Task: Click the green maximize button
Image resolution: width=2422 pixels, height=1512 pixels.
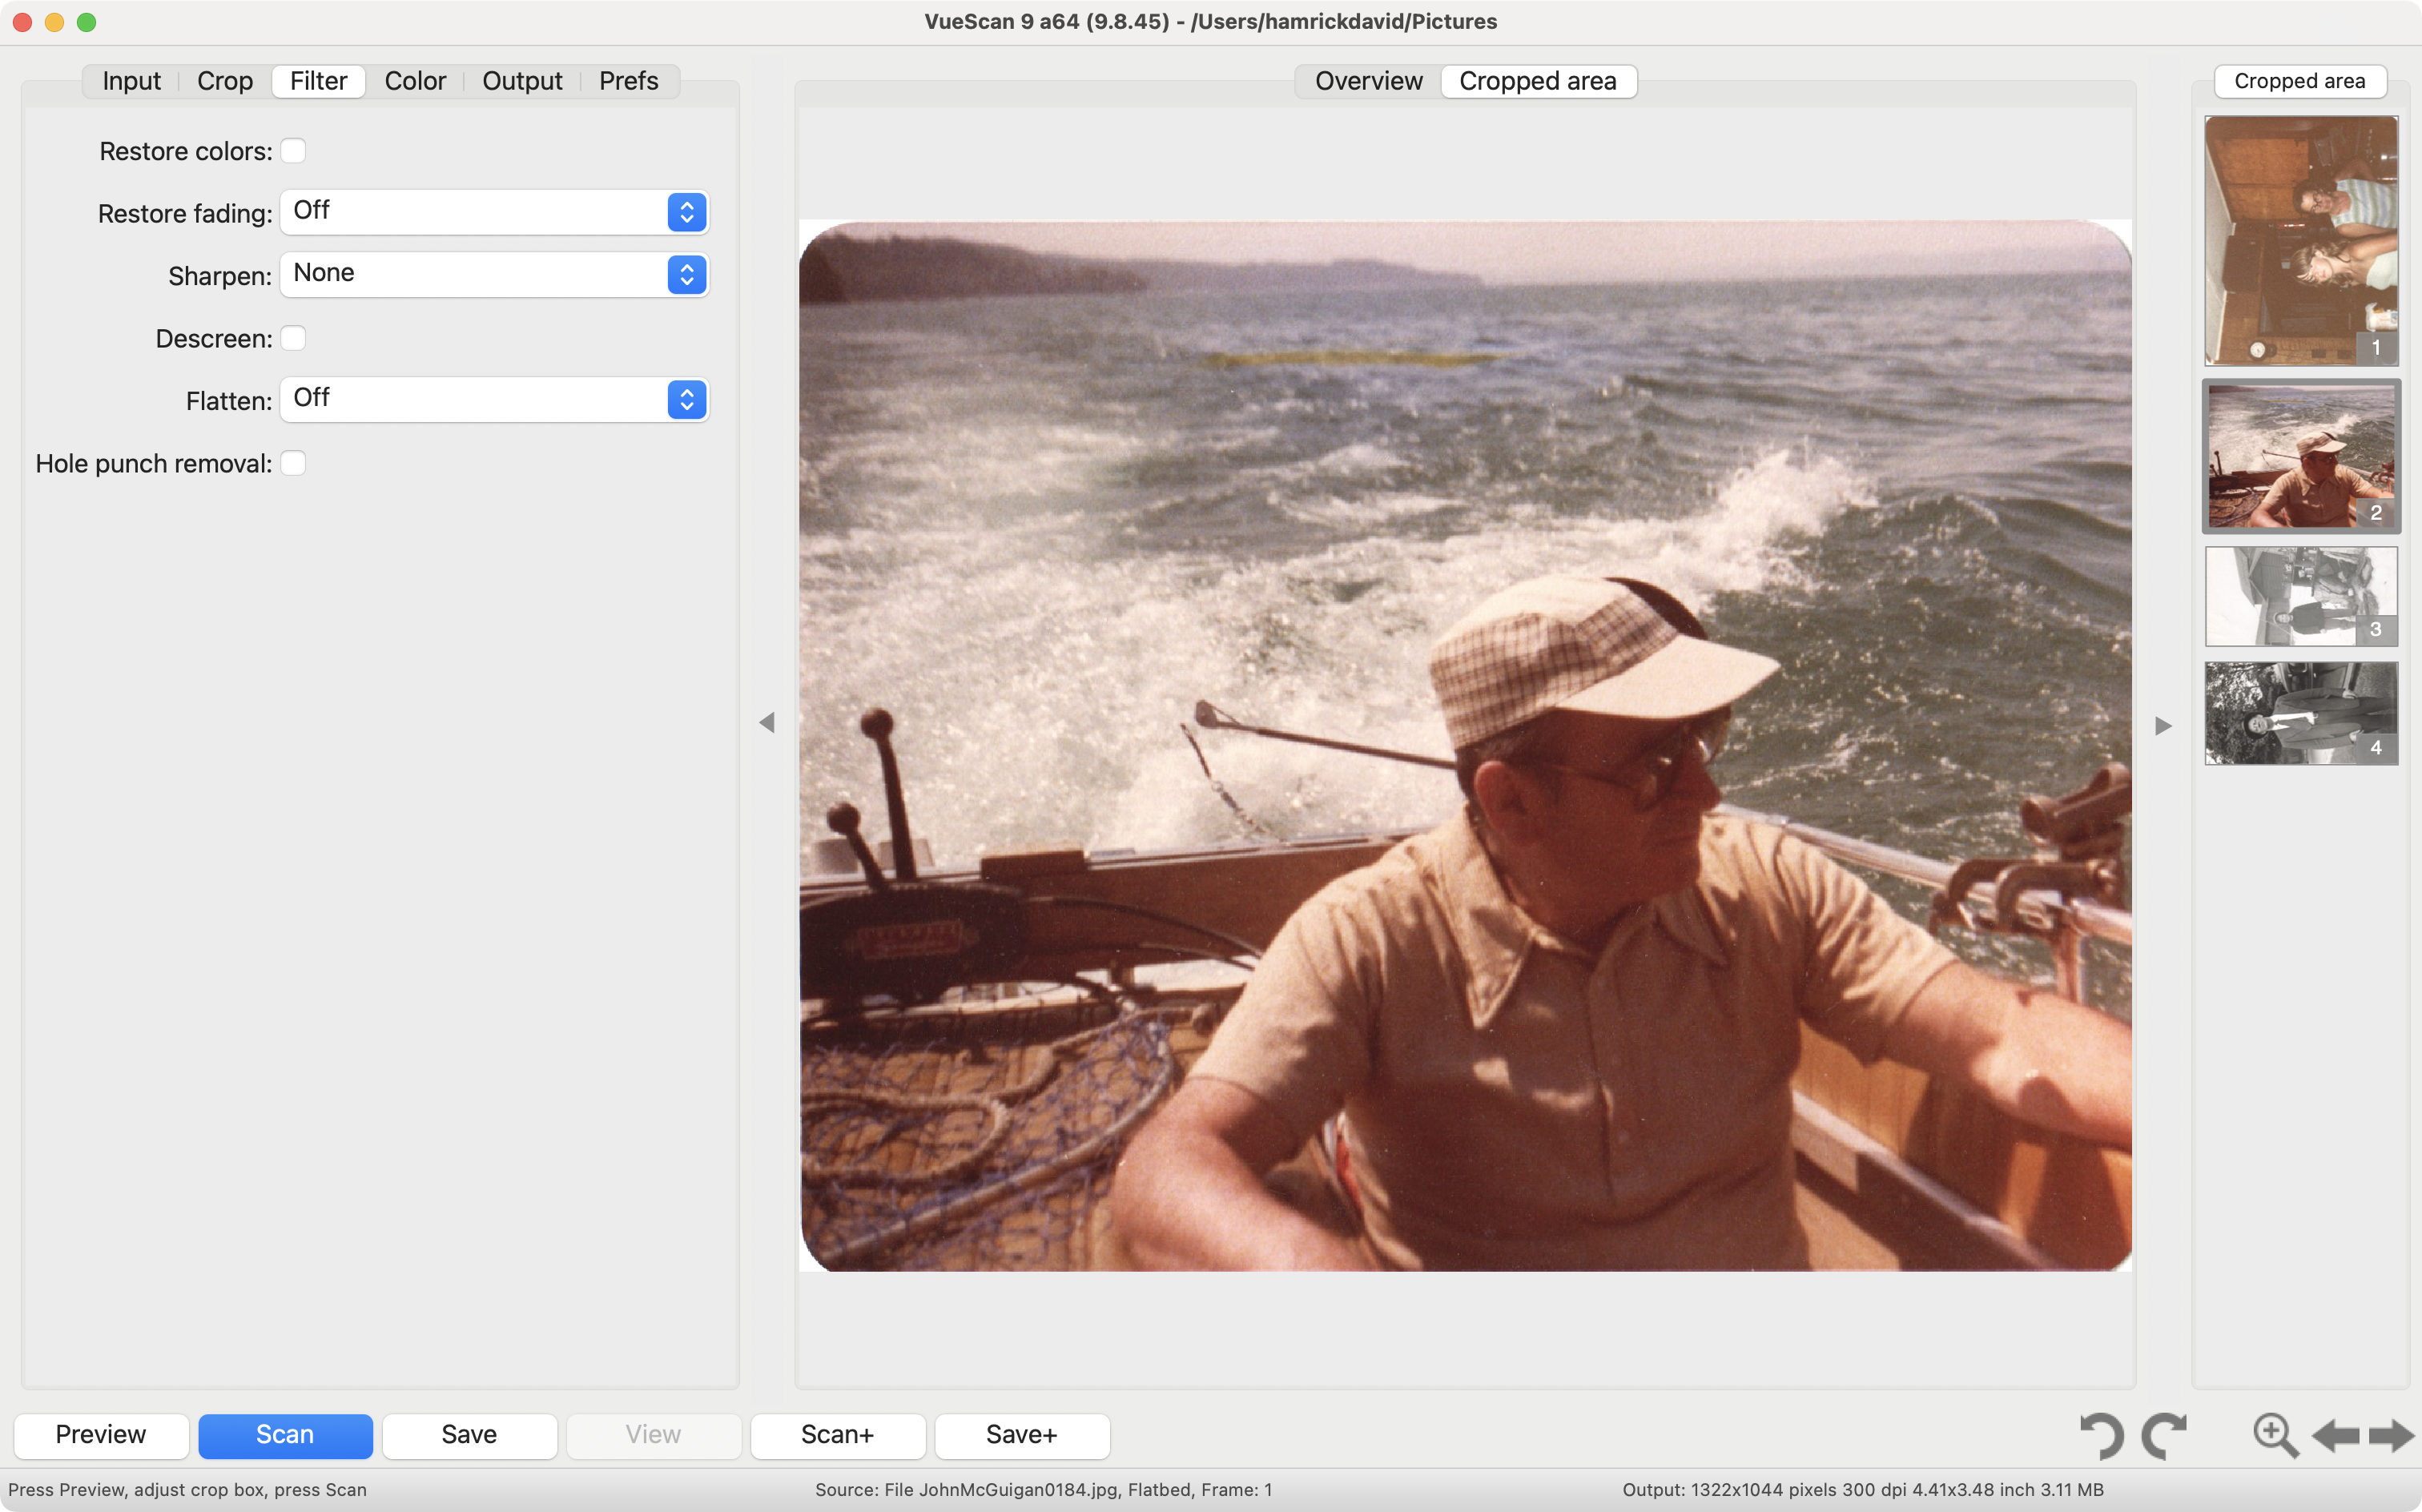Action: (87, 21)
